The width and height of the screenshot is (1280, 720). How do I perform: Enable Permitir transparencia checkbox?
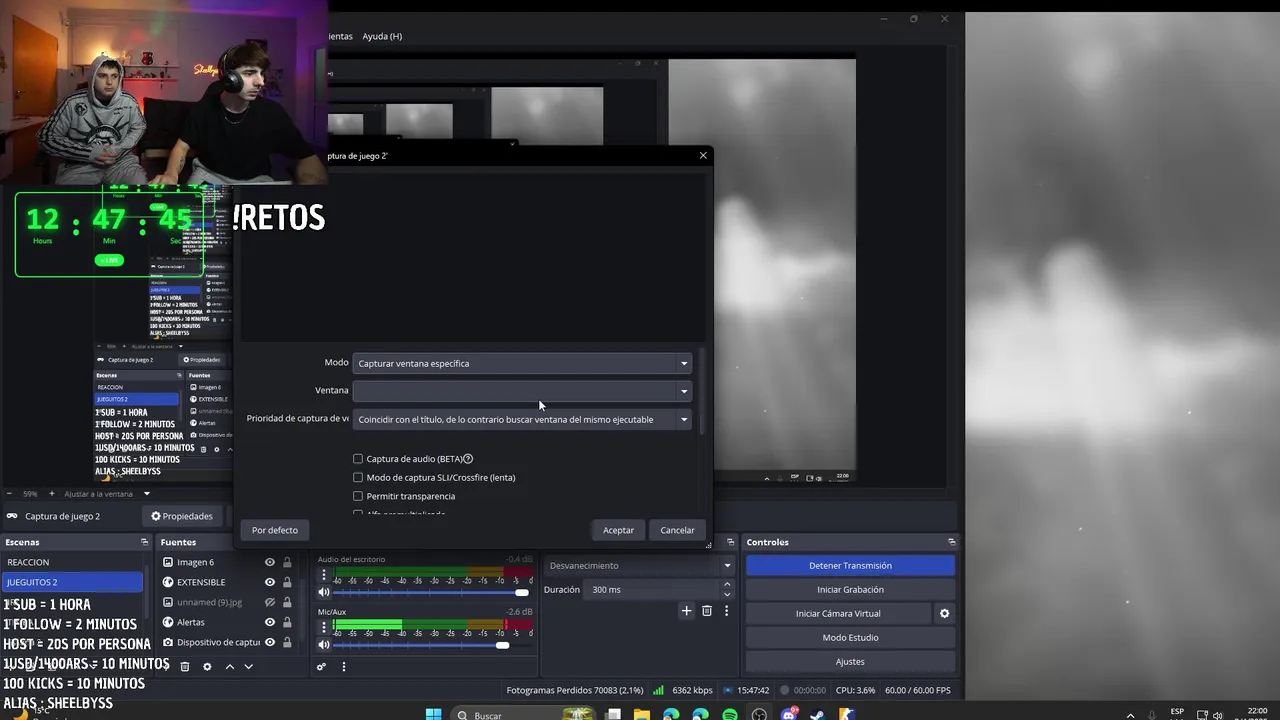coord(358,496)
